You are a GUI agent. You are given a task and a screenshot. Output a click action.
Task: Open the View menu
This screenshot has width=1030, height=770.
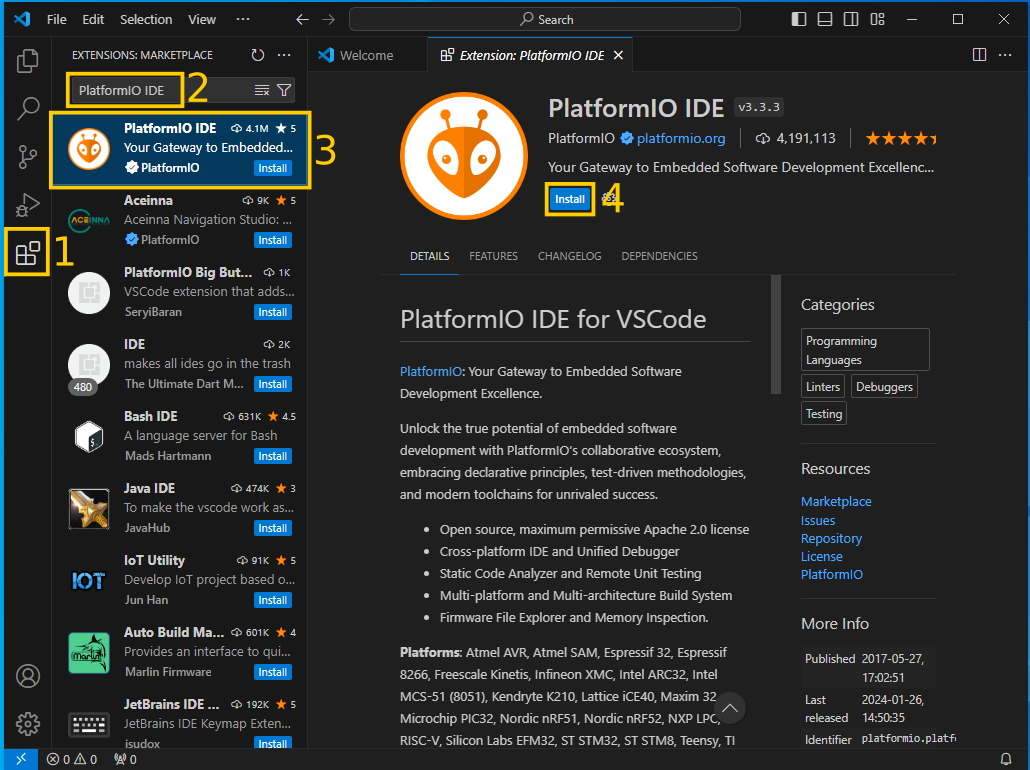(202, 20)
